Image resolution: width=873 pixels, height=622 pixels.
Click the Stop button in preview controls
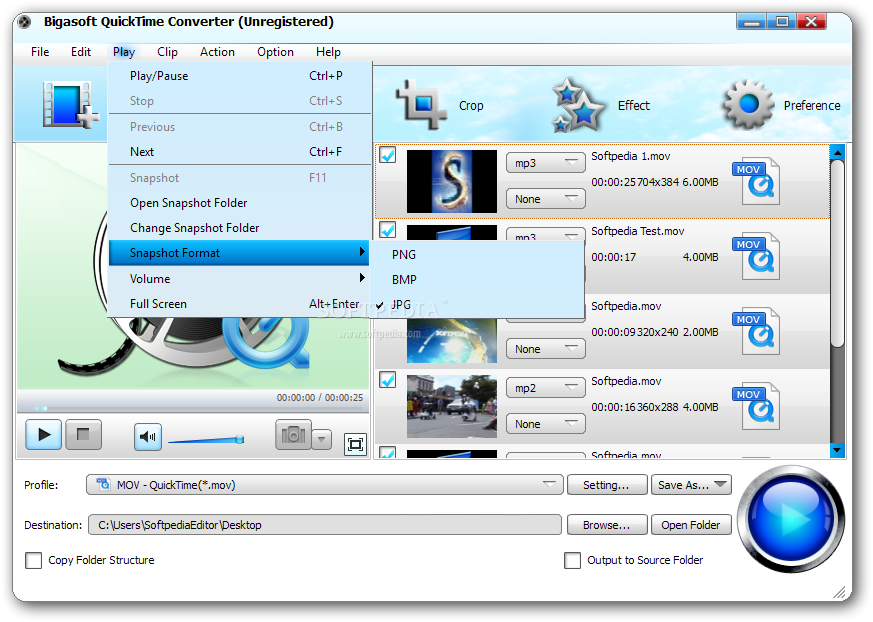84,434
